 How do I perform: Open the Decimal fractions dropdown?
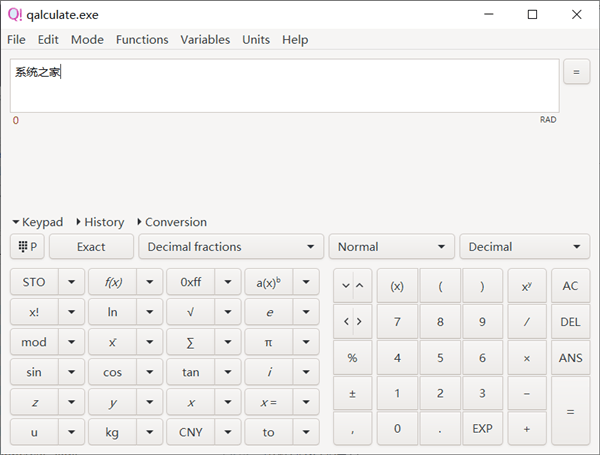[x=232, y=247]
